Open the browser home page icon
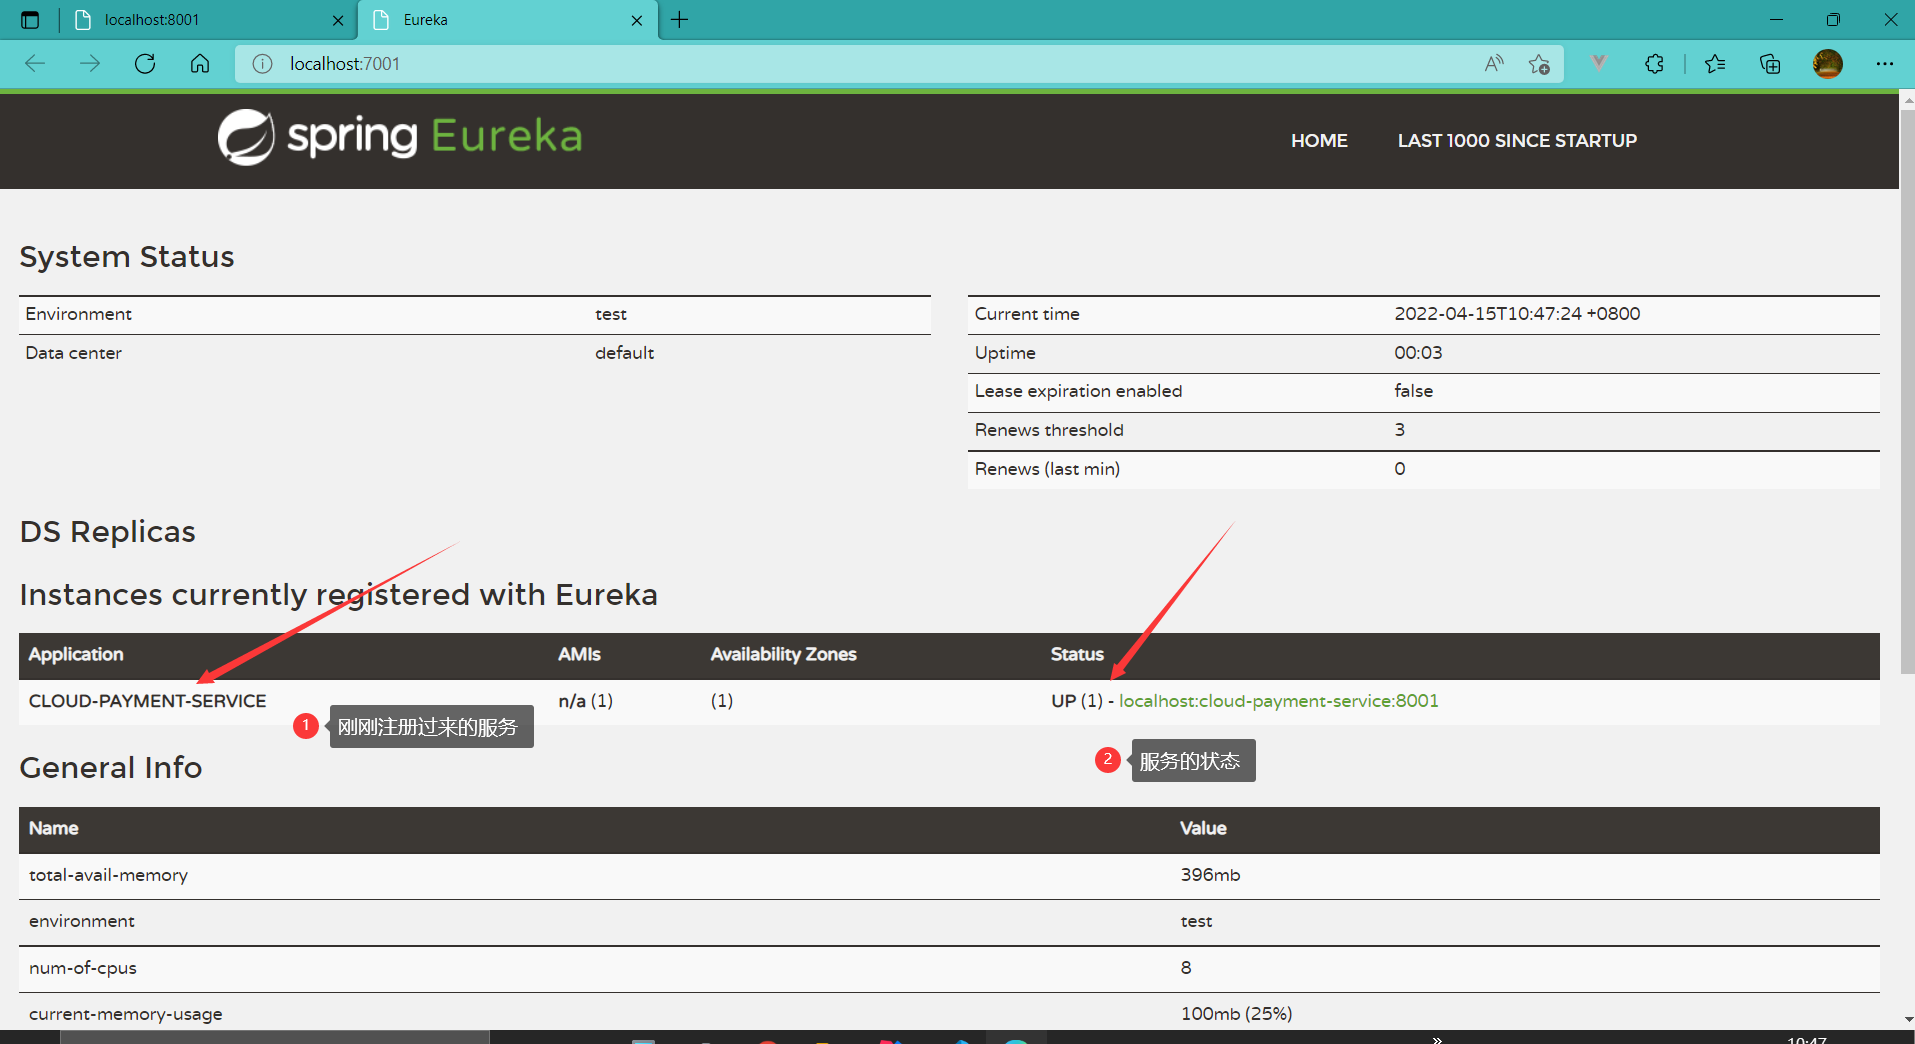 tap(200, 64)
